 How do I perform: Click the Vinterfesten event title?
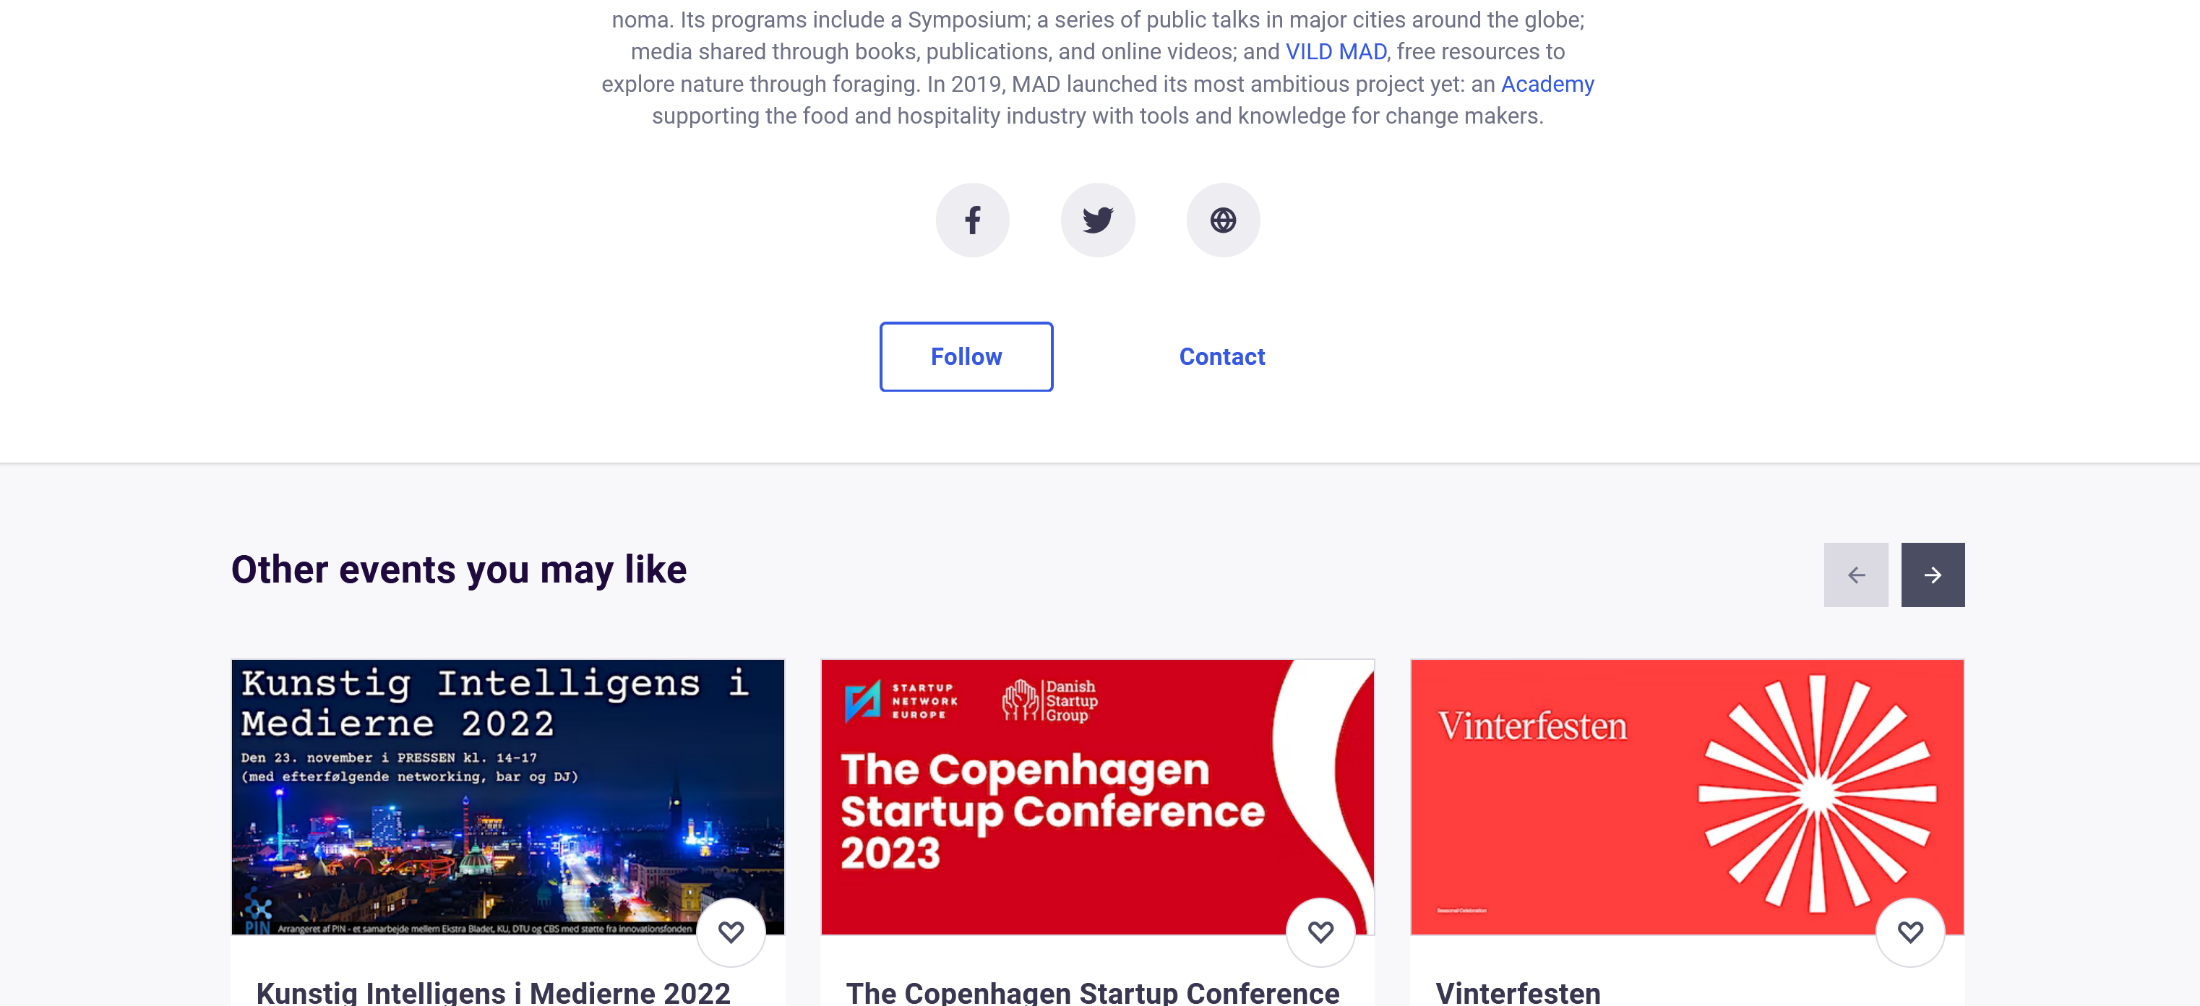coord(1518,992)
